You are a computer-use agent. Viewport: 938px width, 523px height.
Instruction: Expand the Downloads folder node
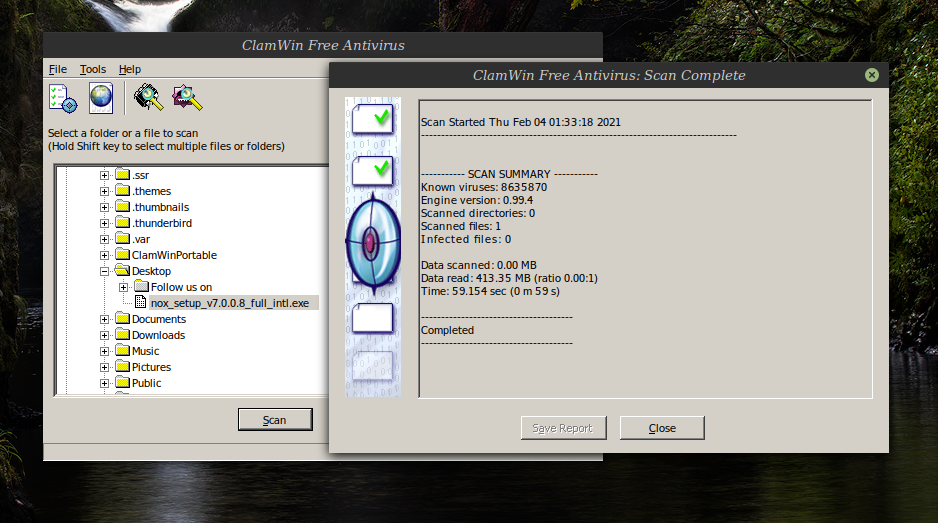point(104,335)
